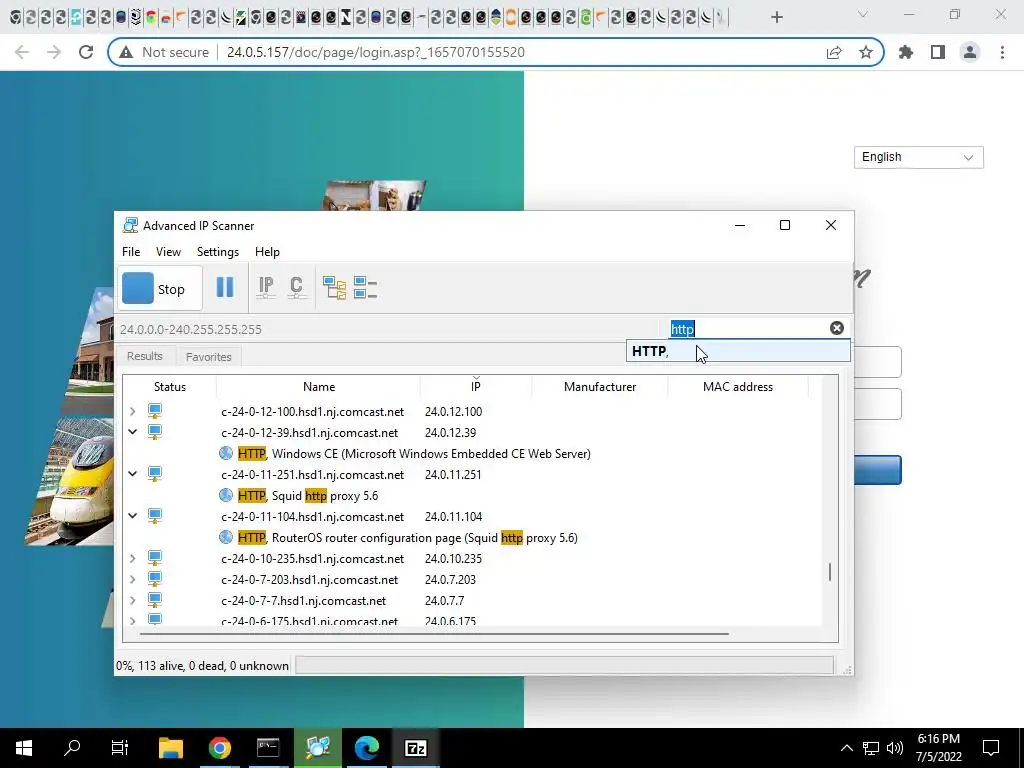Open the English language dropdown on login page
1024x768 pixels.
(918, 157)
